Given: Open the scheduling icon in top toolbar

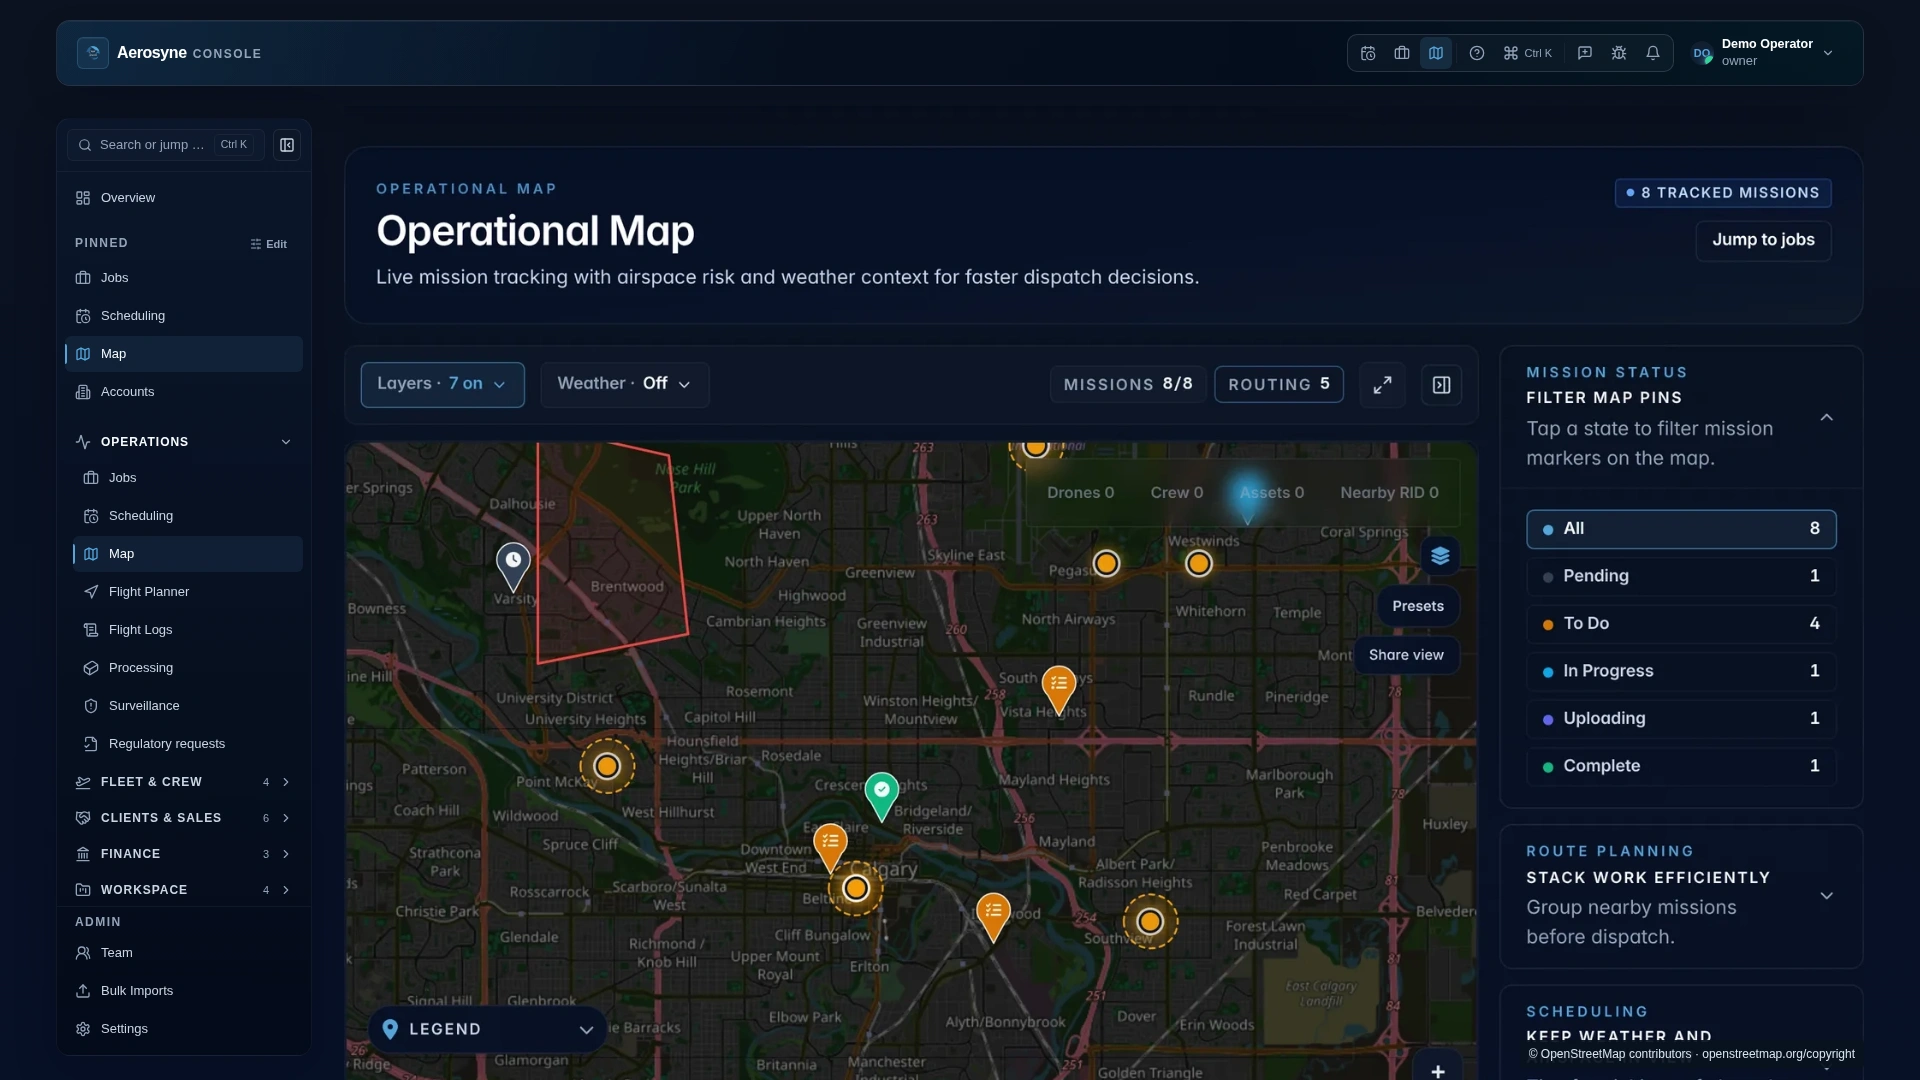Looking at the screenshot, I should (1368, 53).
